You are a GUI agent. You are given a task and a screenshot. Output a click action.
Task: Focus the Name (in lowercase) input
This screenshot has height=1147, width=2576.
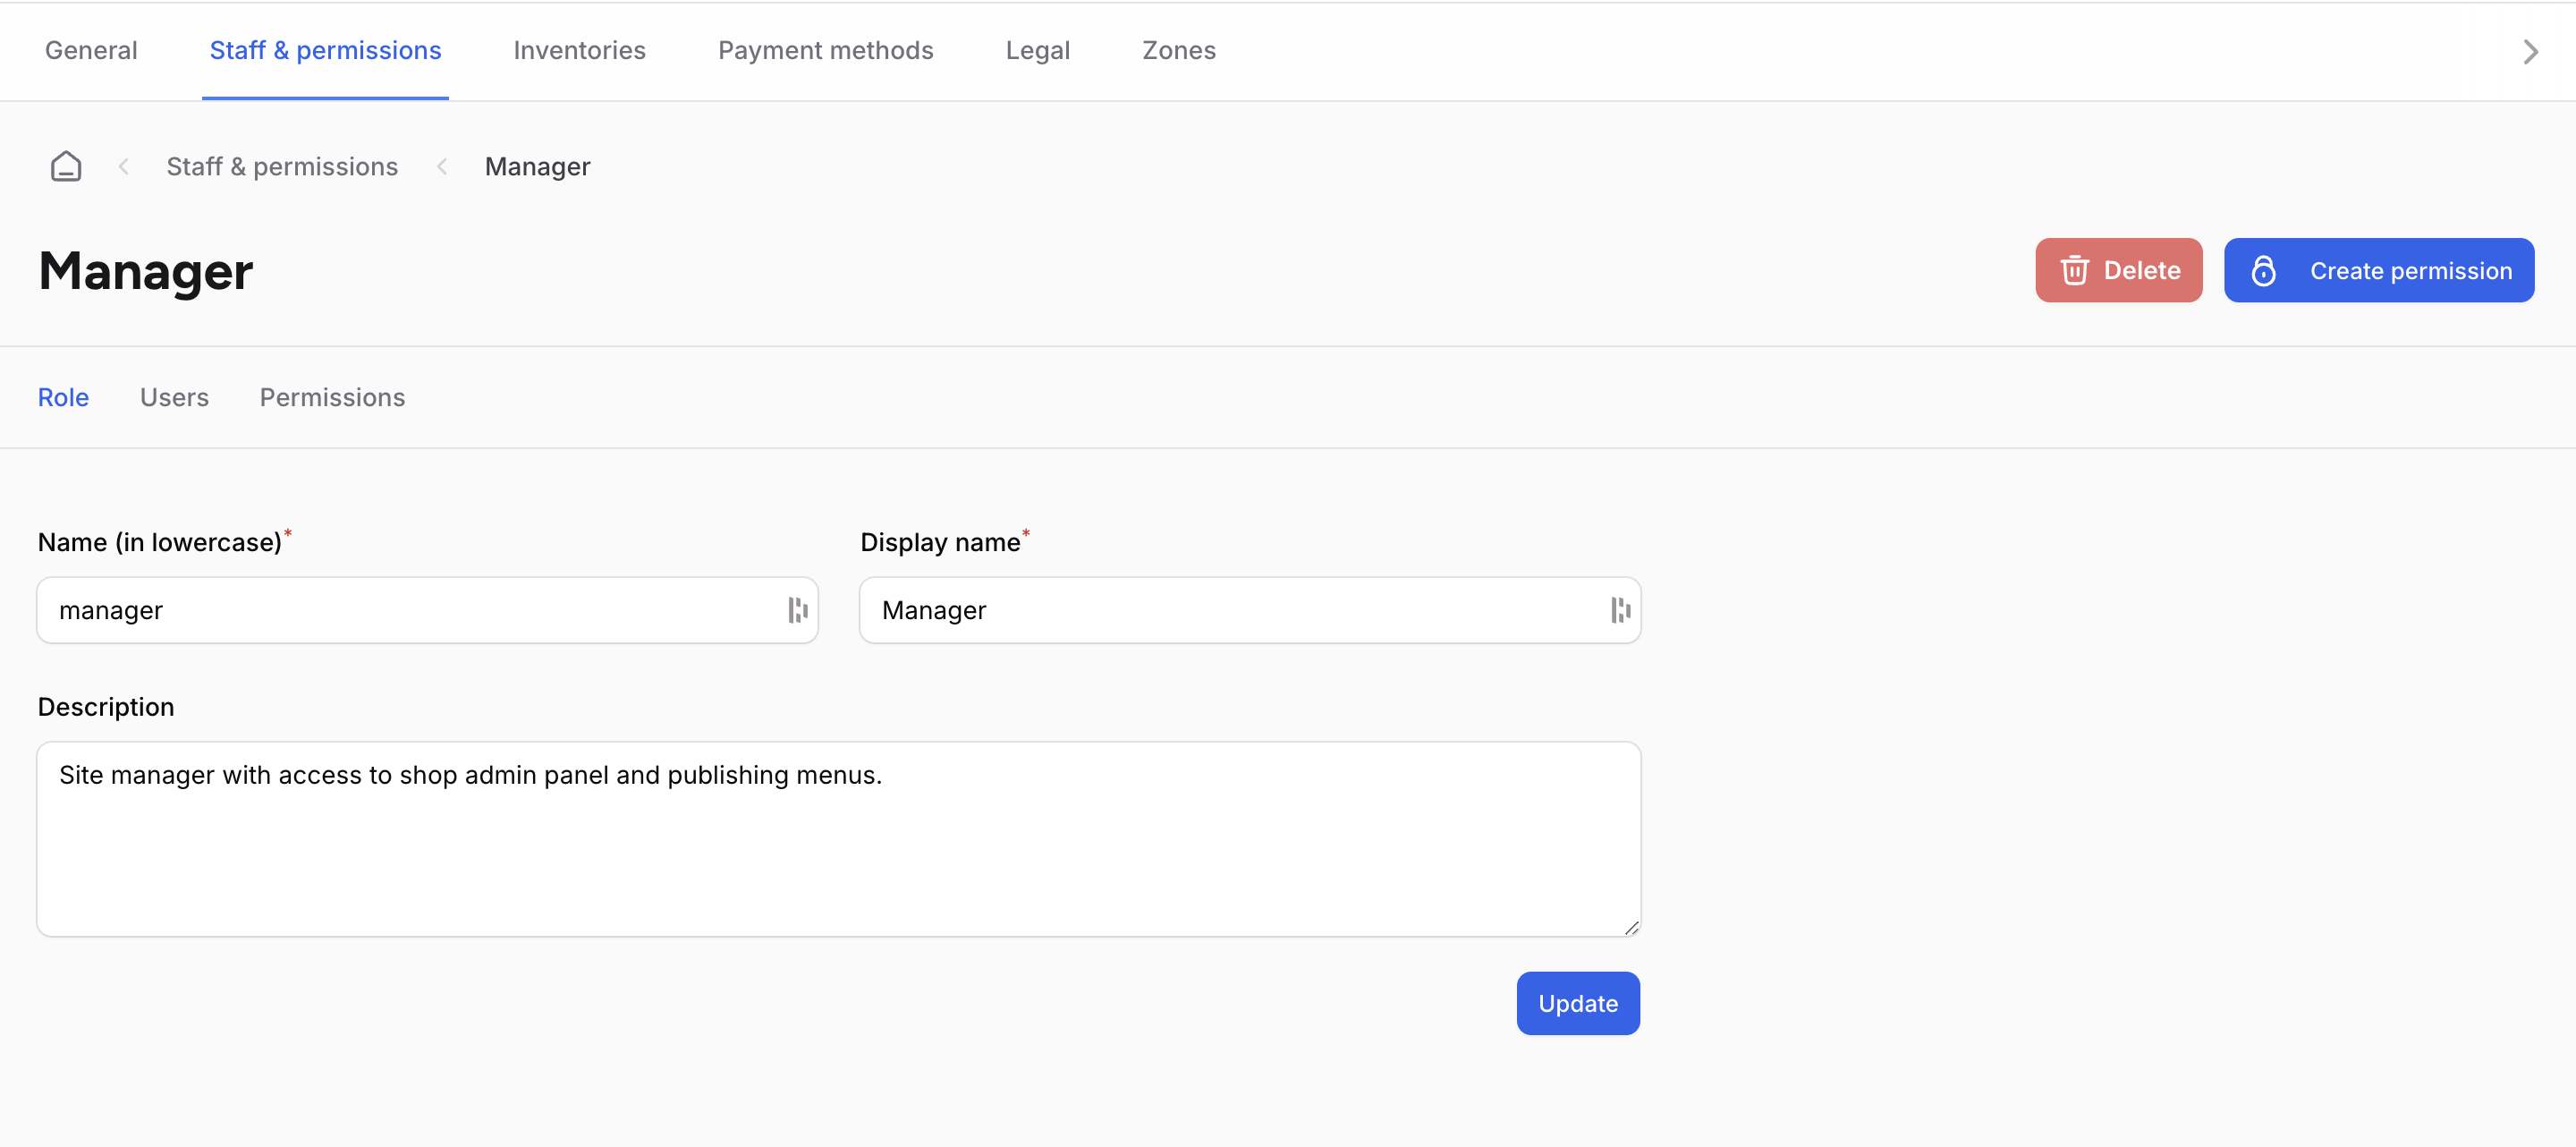click(x=410, y=610)
